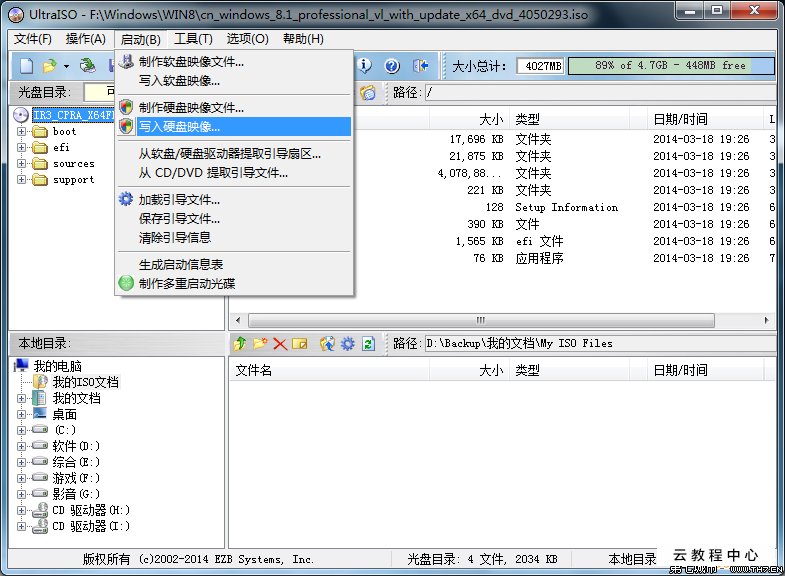Select 我的ISO文档 in local tree
Image resolution: width=785 pixels, height=576 pixels.
pos(86,382)
